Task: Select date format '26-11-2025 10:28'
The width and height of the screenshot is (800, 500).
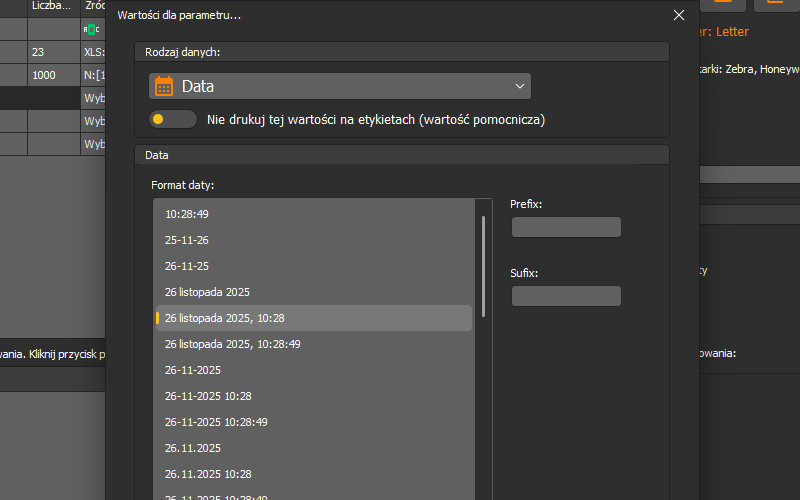Action: click(314, 396)
